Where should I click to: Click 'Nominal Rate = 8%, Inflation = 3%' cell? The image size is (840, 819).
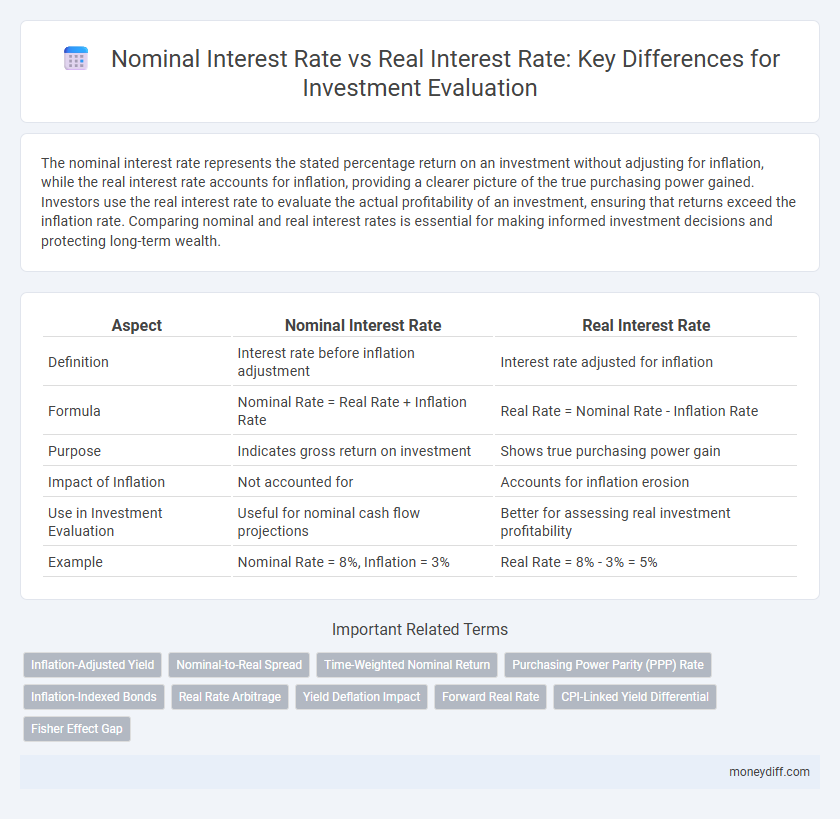click(363, 562)
